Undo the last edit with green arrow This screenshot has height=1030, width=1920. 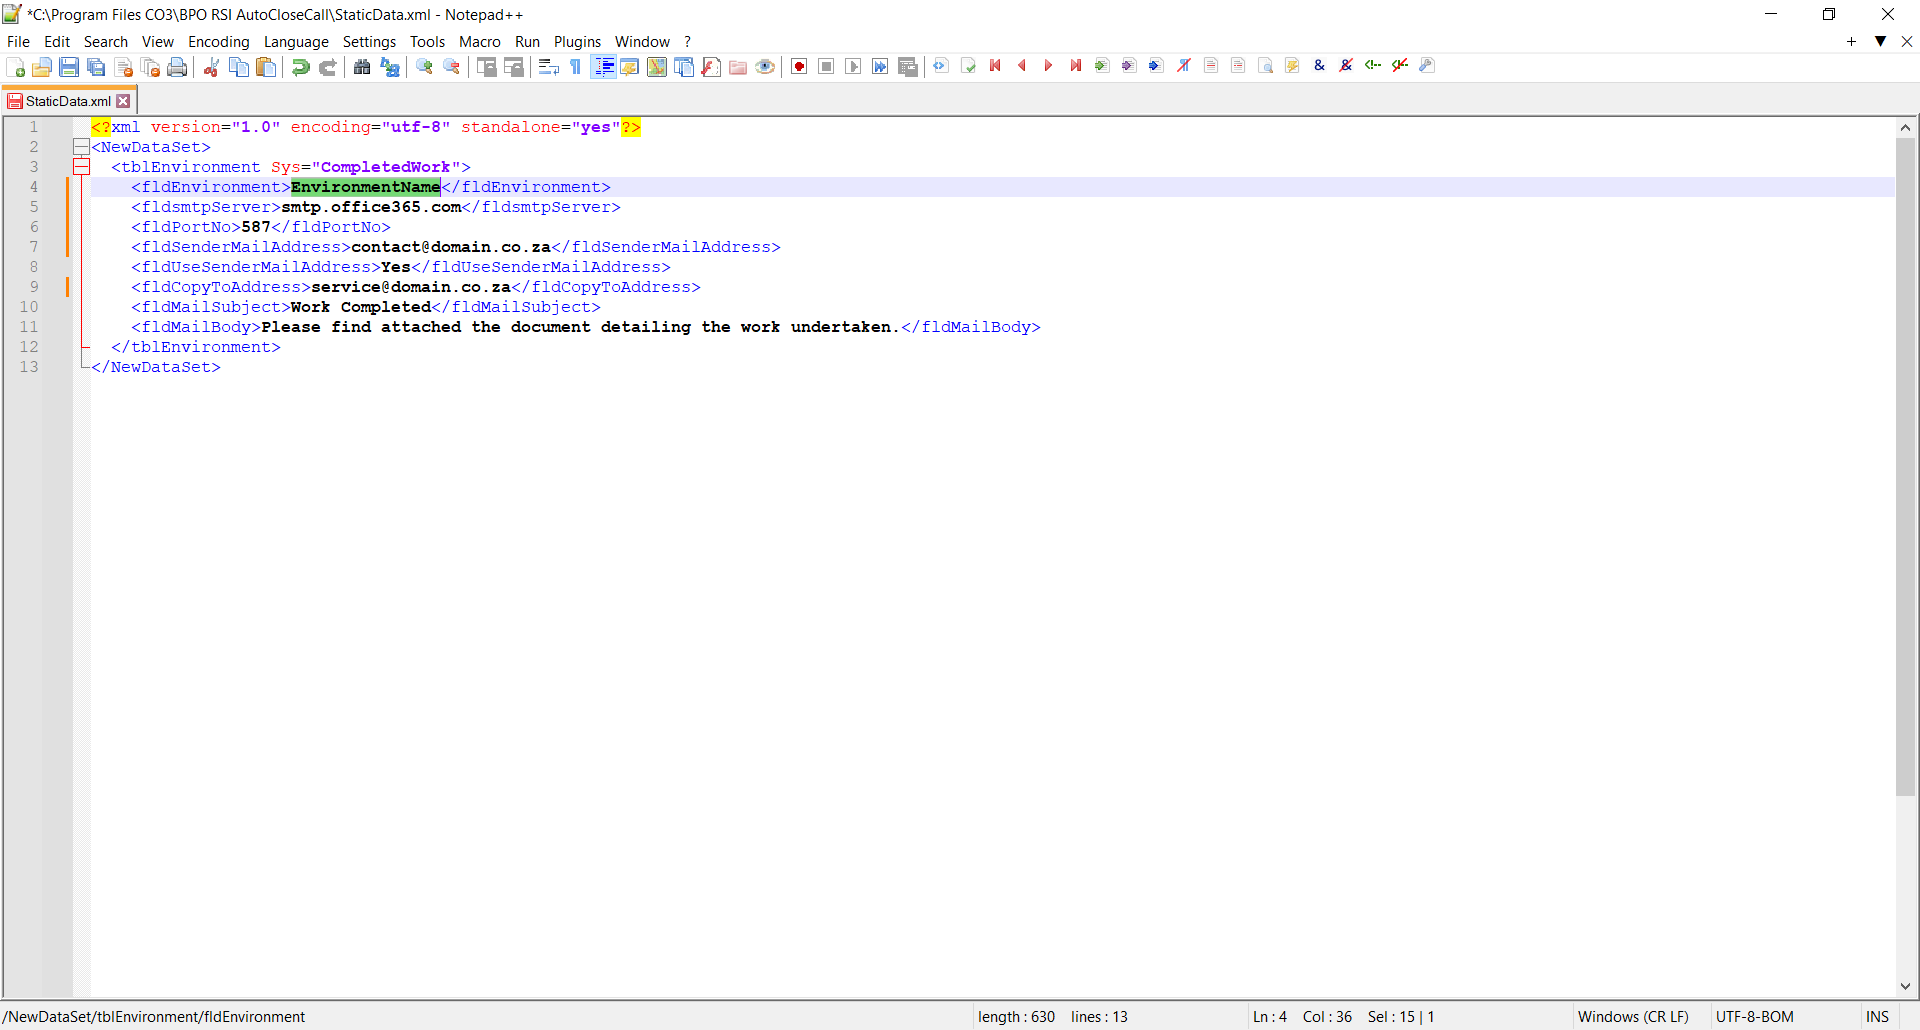click(x=300, y=67)
